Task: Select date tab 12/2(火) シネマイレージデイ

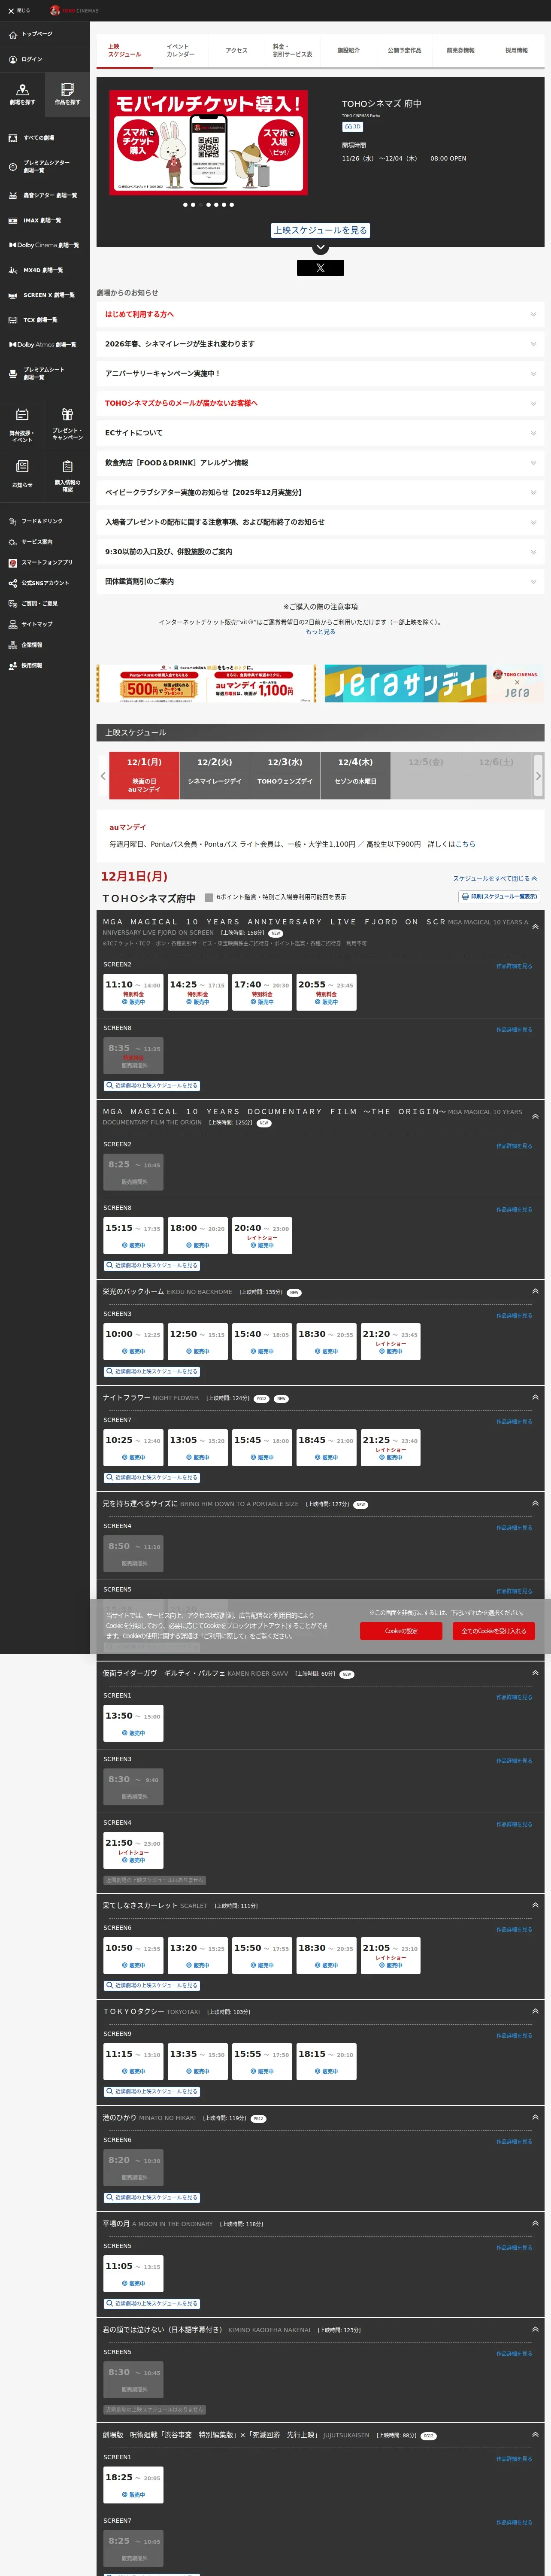Action: [214, 775]
